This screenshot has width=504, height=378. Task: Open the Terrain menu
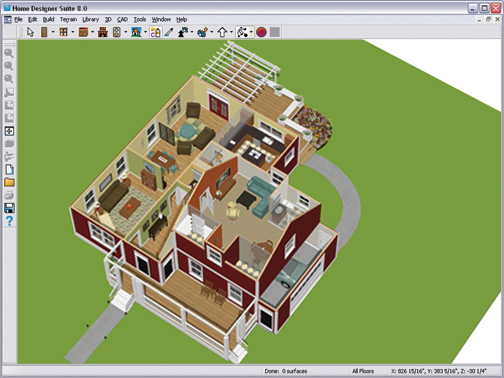coord(68,20)
